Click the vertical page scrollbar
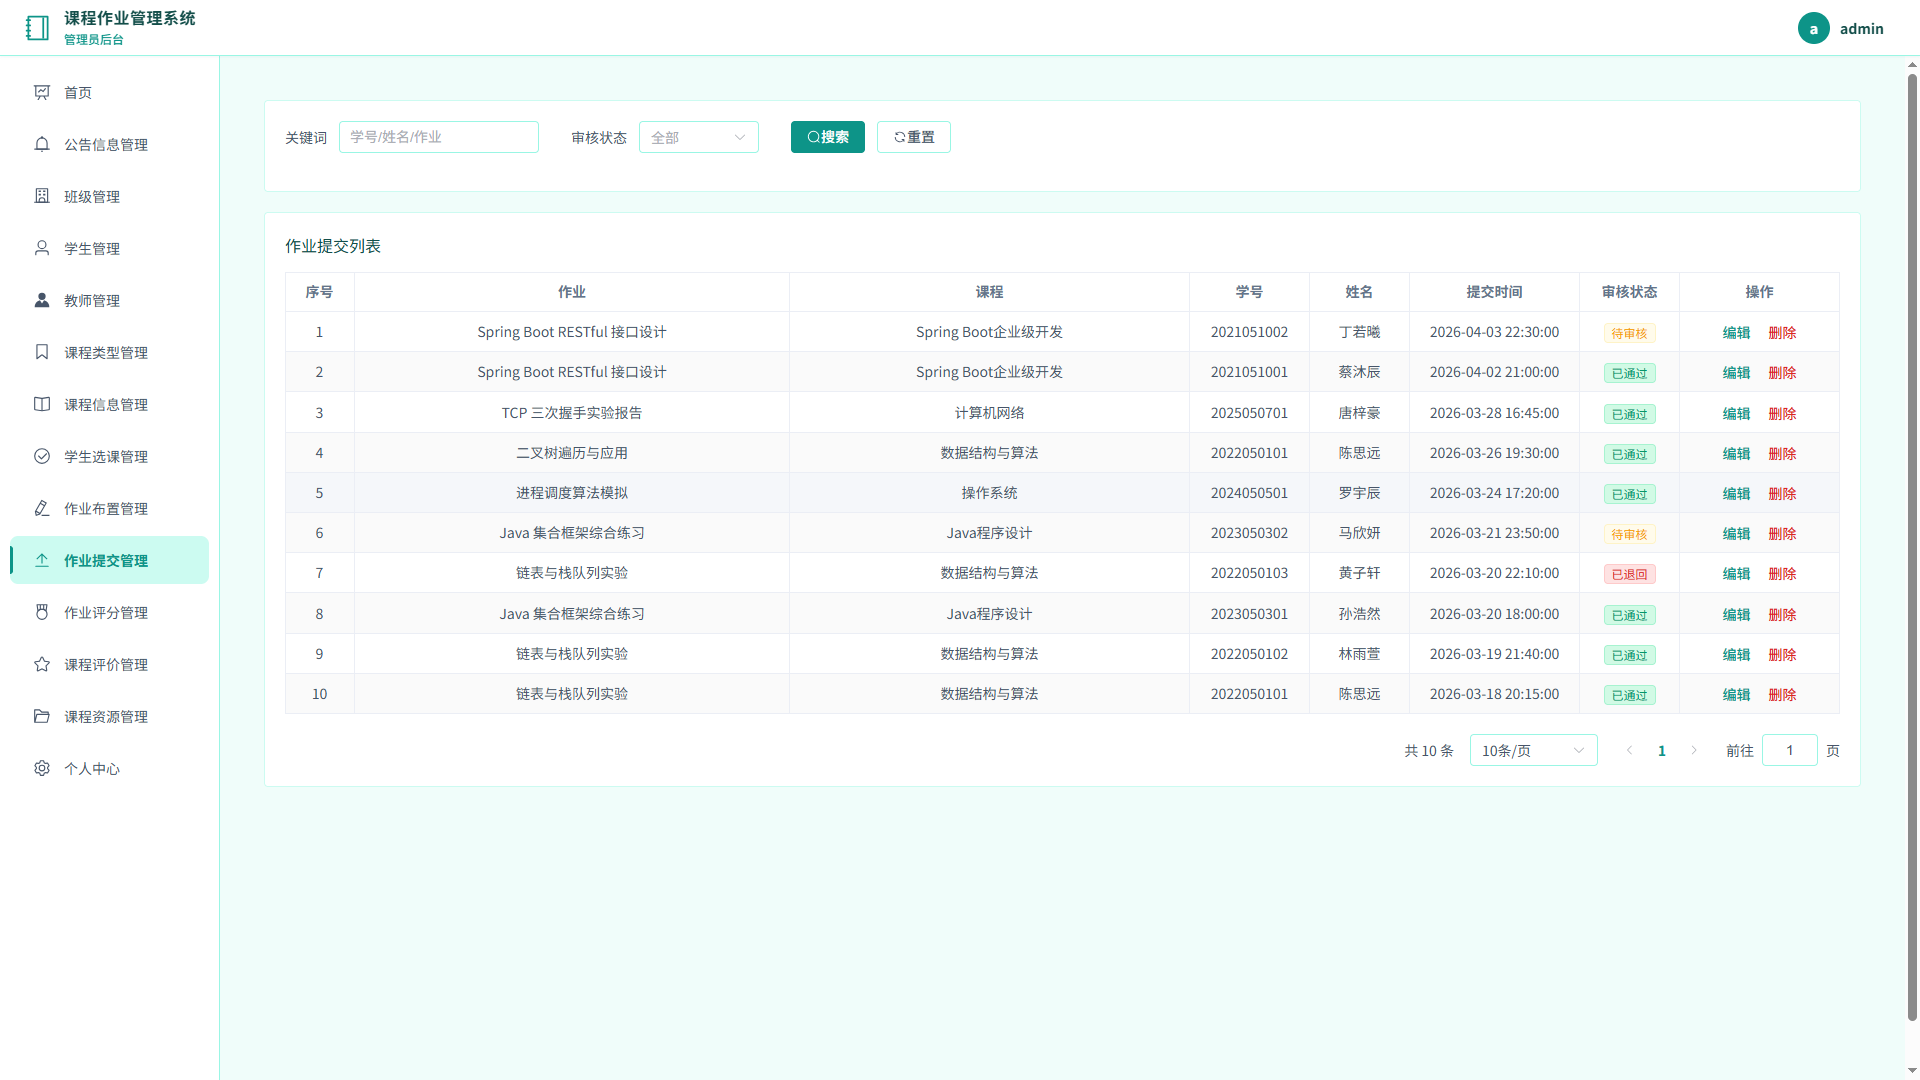This screenshot has height=1080, width=1920. (1912, 546)
